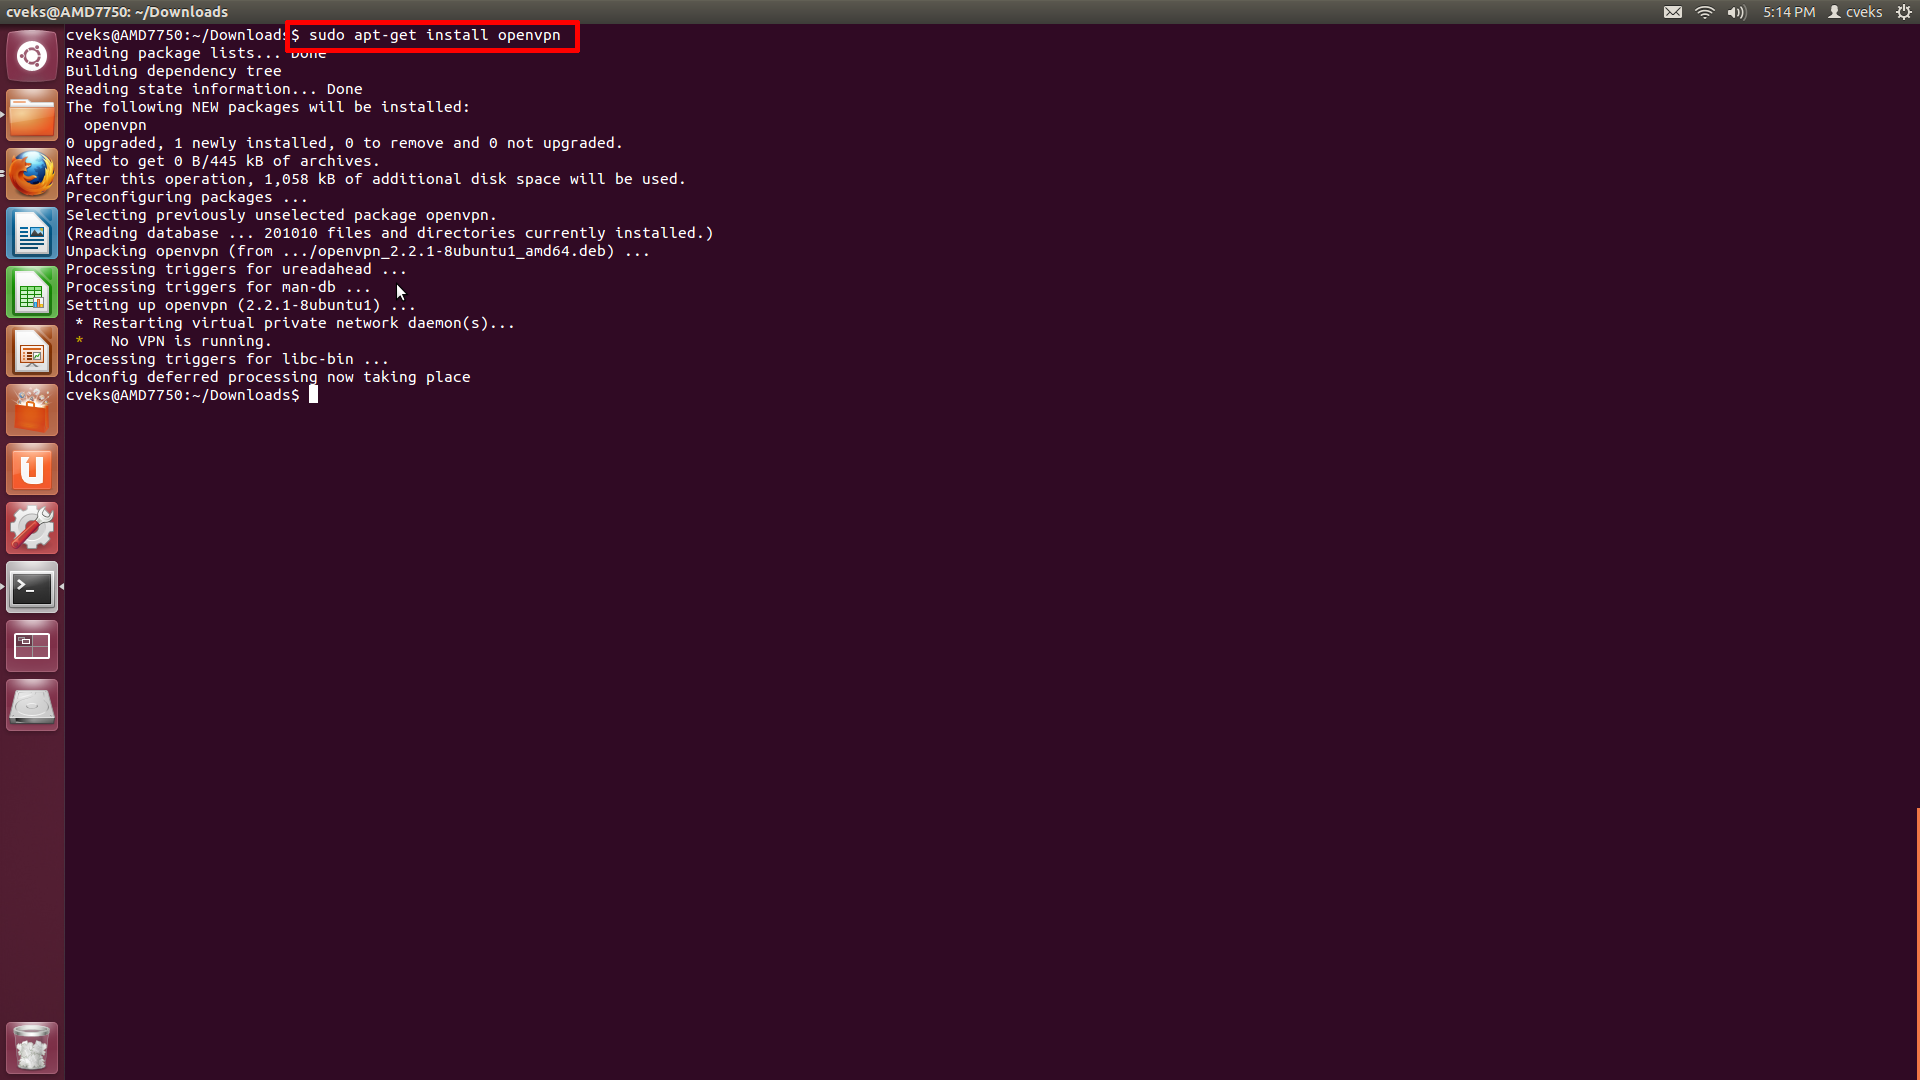Click 'Processing triggers for man-db ...'
The height and width of the screenshot is (1080, 1920).
218,287
